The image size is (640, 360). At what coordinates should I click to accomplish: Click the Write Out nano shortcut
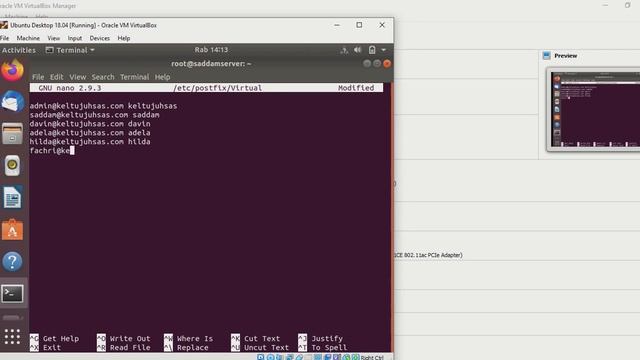pos(124,339)
